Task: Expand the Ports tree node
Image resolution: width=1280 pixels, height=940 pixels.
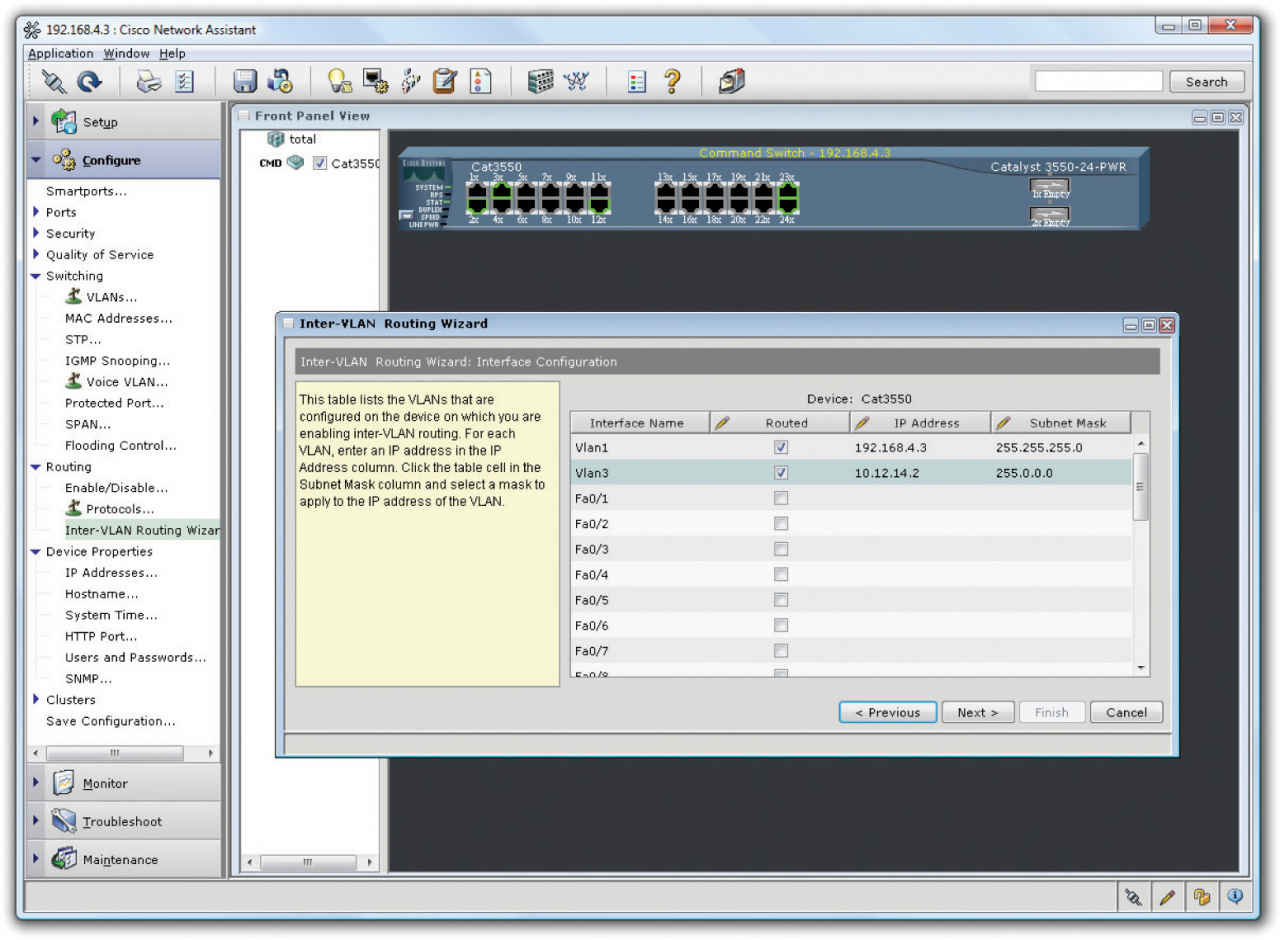Action: [x=36, y=212]
